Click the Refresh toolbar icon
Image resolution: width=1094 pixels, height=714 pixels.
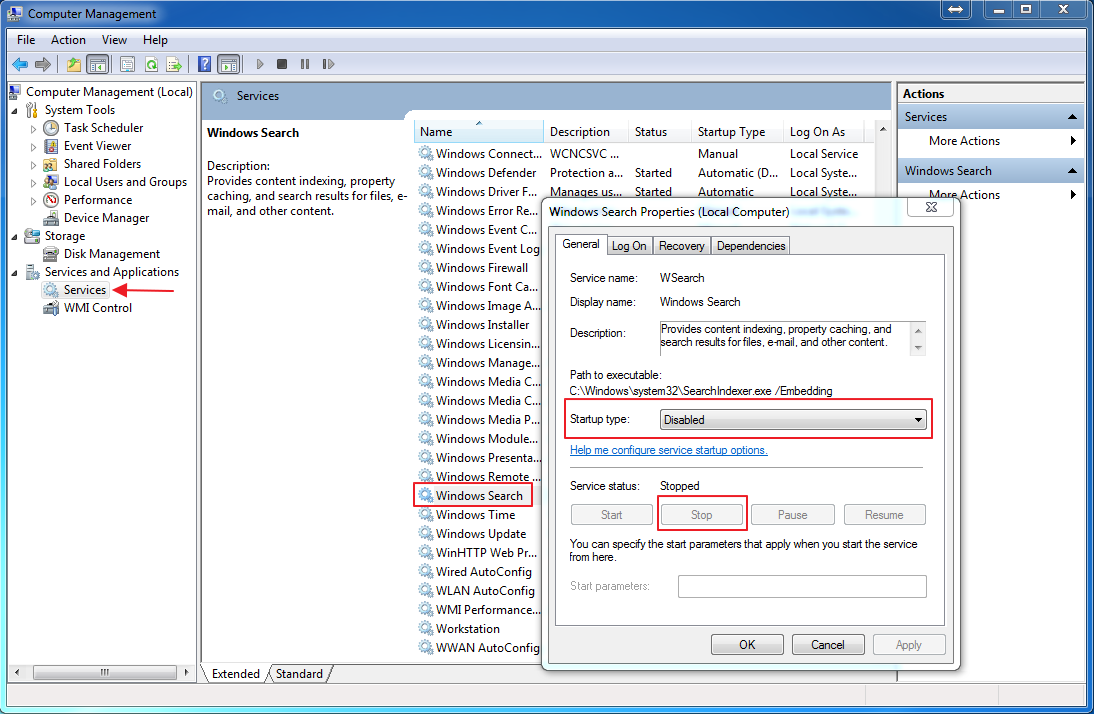(151, 64)
